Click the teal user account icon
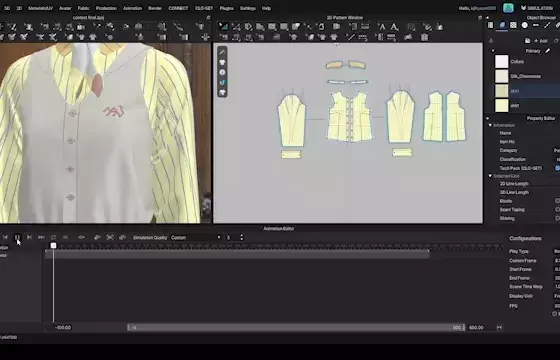560x360 pixels. tap(508, 8)
